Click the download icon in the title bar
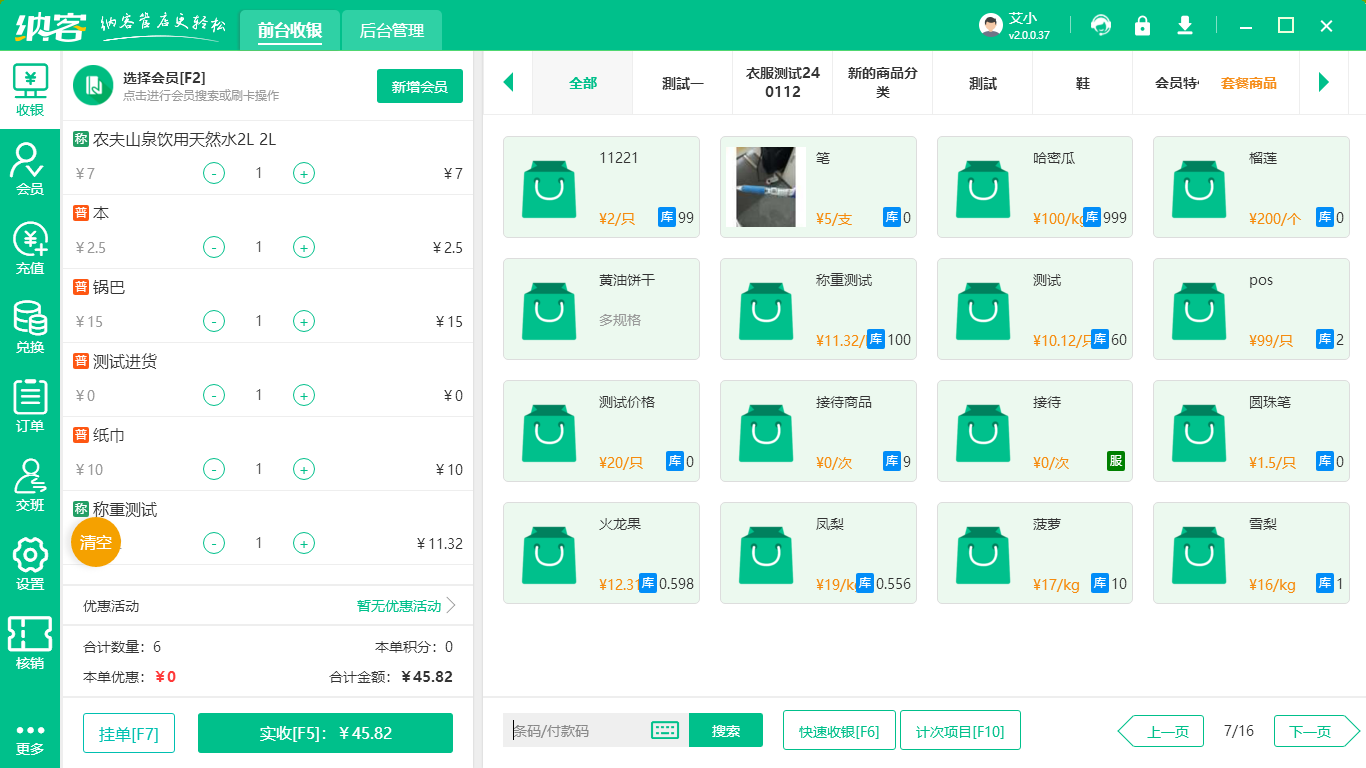 click(1184, 24)
